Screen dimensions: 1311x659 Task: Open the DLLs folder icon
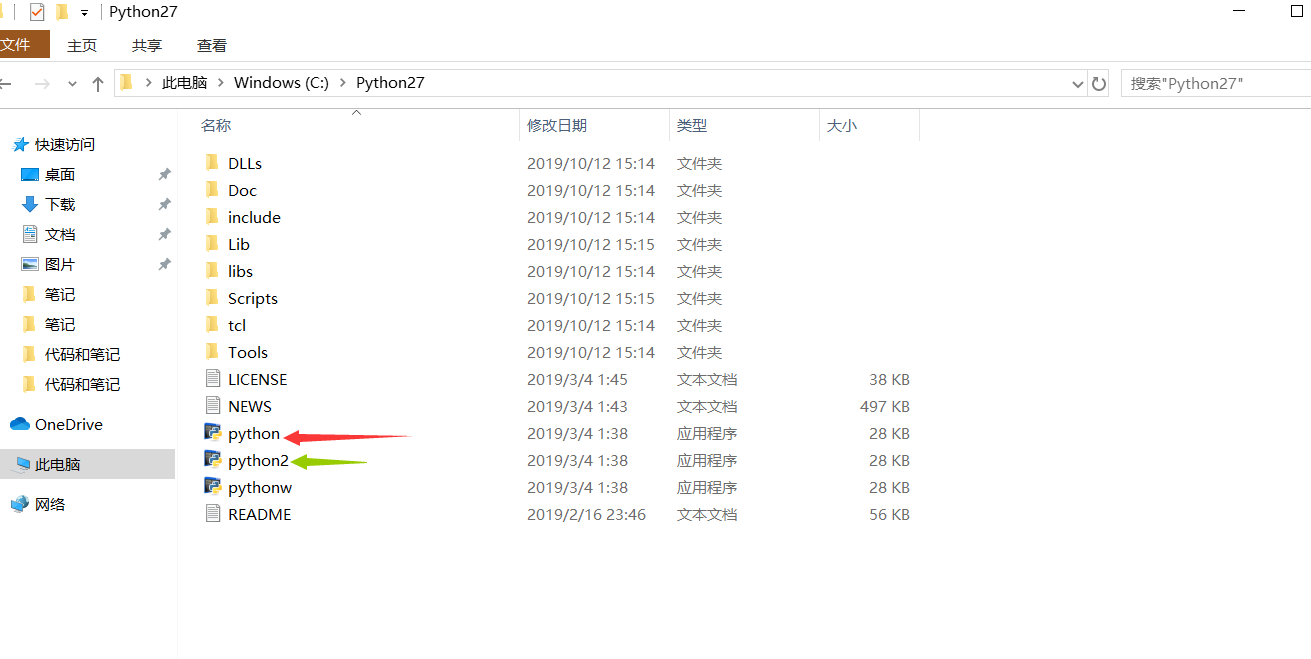[x=211, y=162]
